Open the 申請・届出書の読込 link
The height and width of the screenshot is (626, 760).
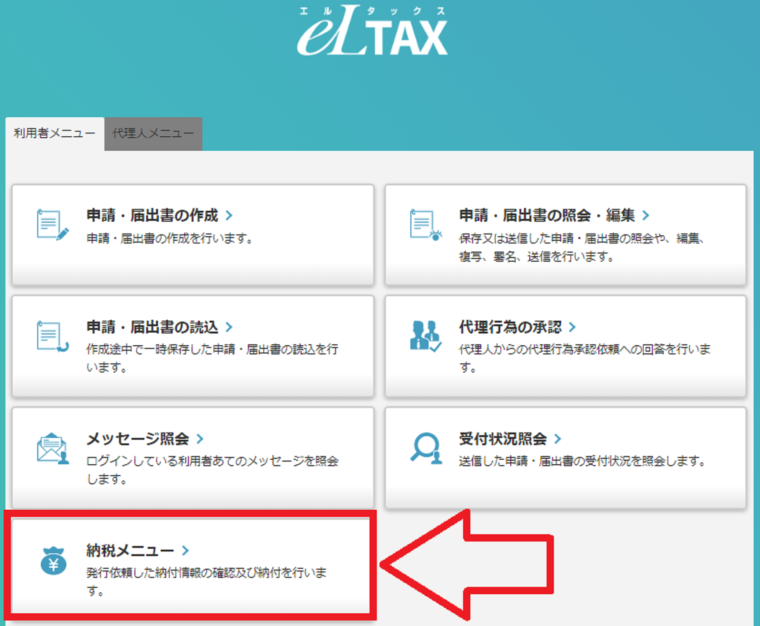(x=152, y=327)
